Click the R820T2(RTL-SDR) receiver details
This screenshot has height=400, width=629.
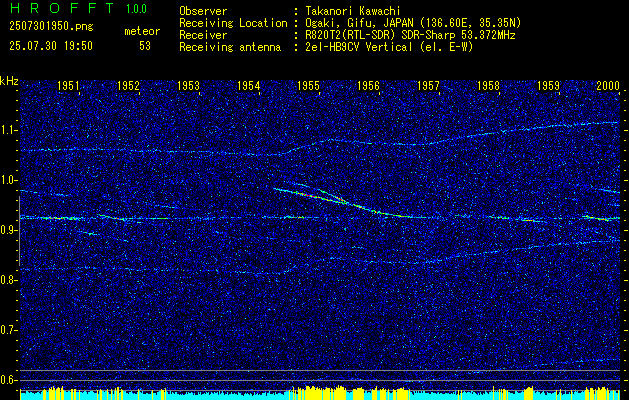[x=410, y=35]
